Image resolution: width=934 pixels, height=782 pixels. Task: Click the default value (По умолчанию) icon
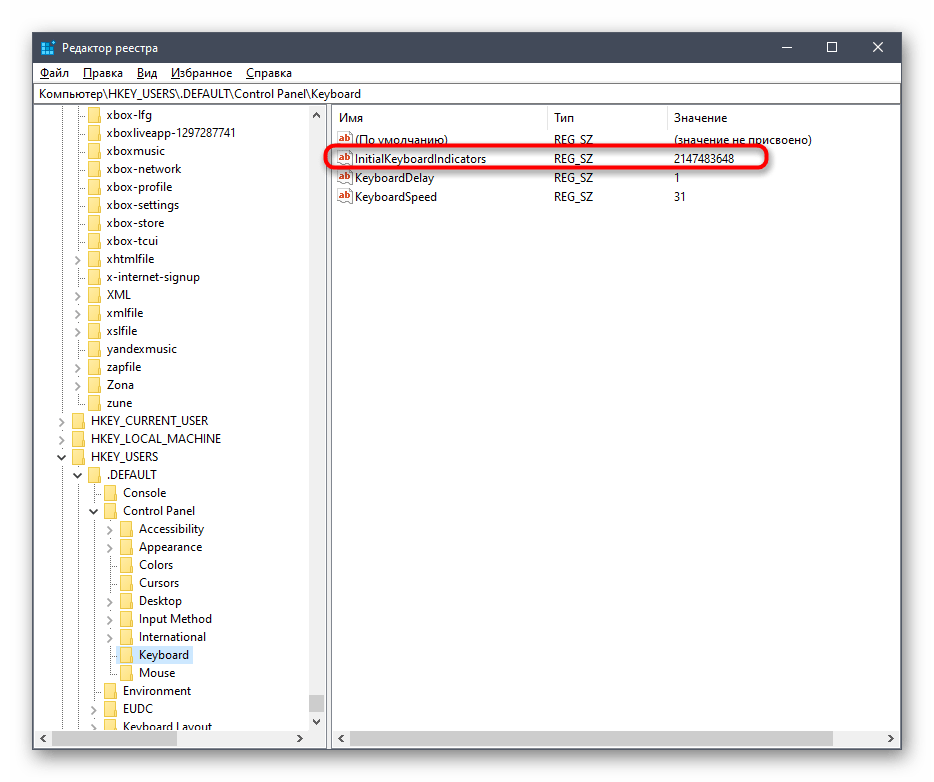(x=345, y=140)
